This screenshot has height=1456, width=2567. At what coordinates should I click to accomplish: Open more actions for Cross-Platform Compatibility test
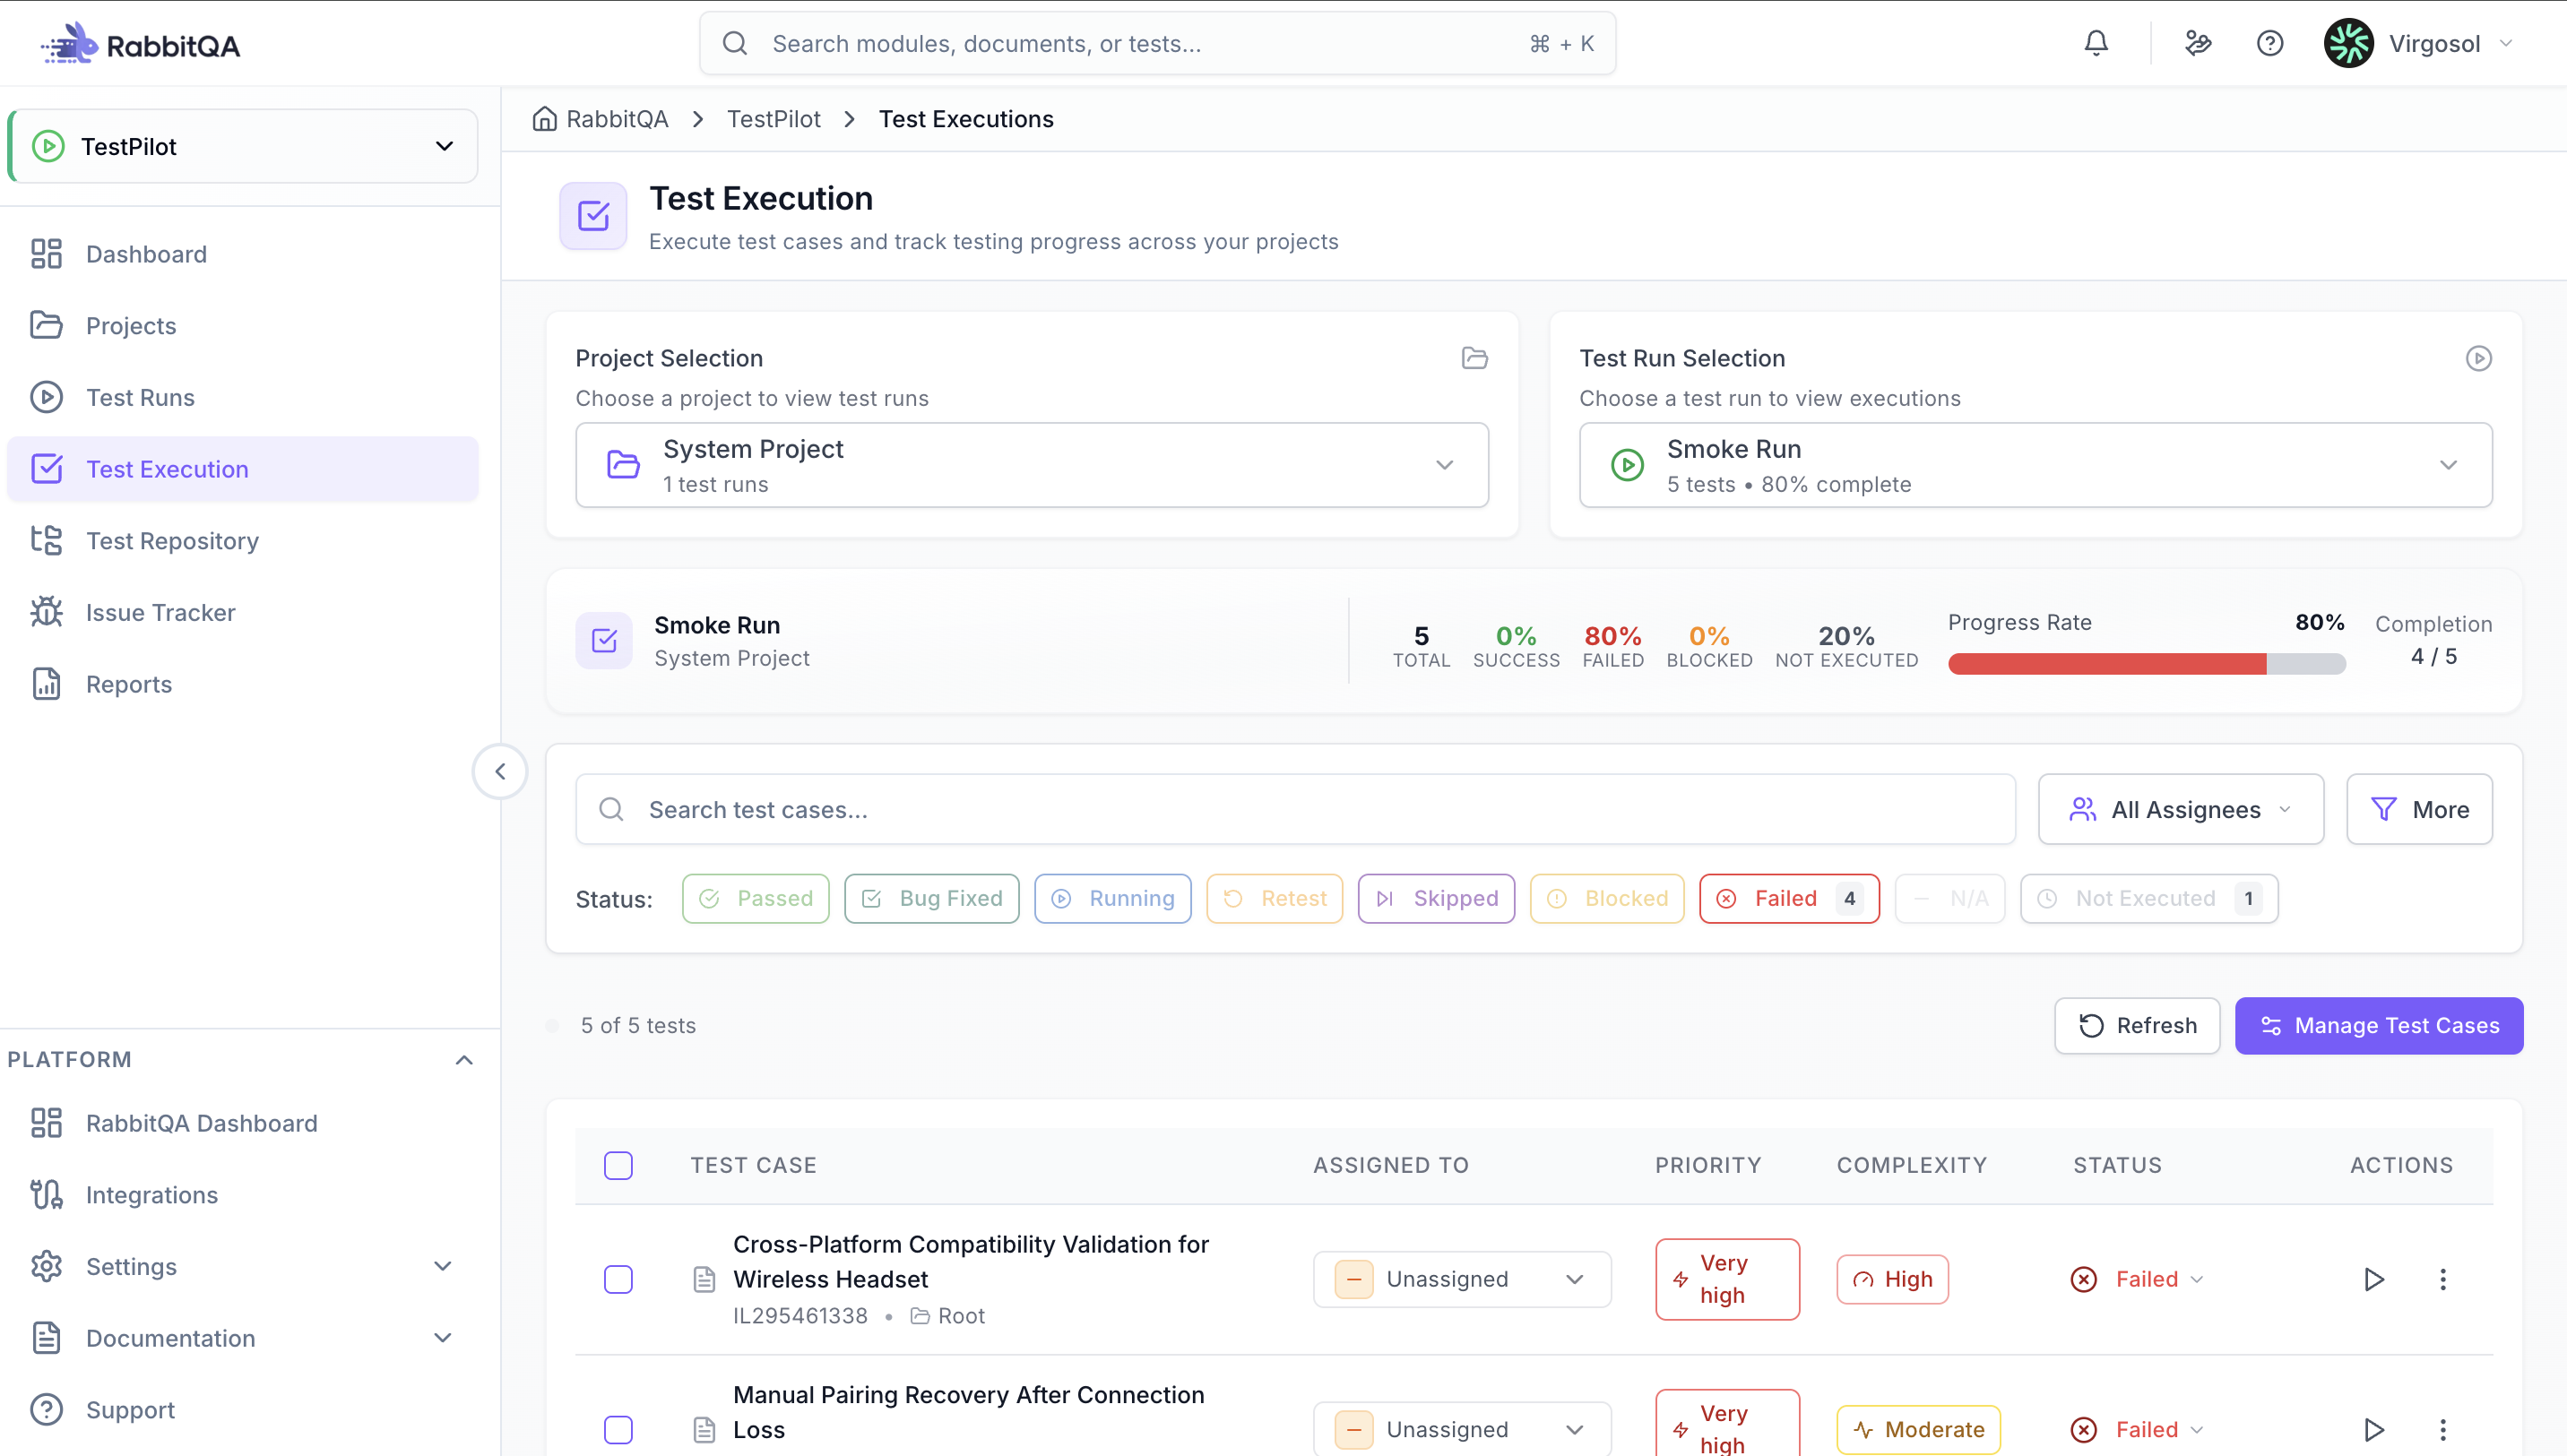[x=2443, y=1279]
